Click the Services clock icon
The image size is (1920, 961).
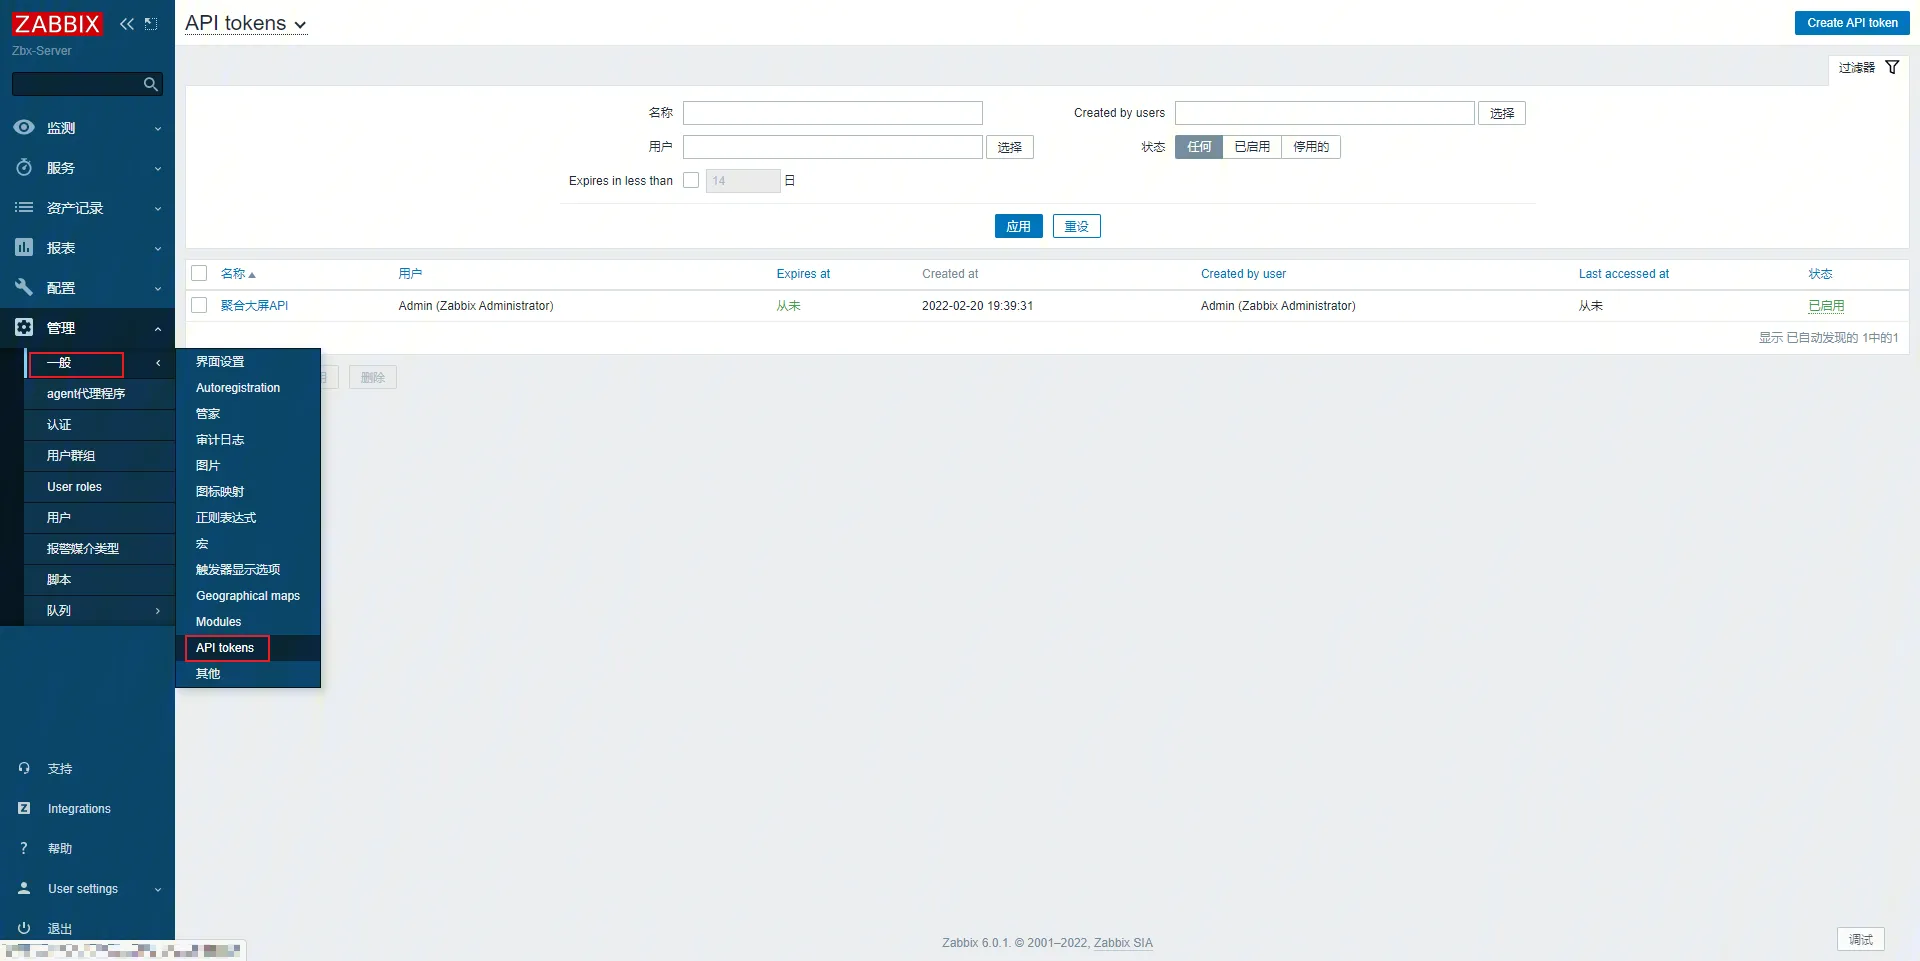(24, 168)
